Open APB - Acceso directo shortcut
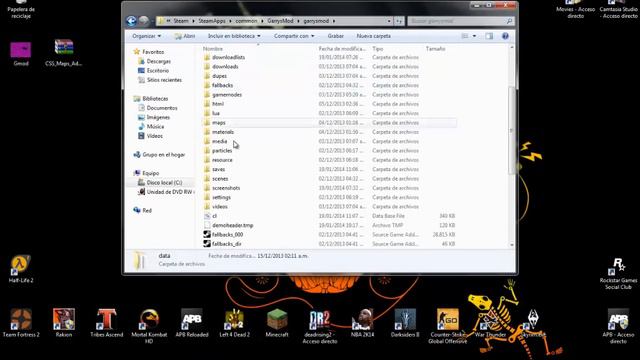 618,326
